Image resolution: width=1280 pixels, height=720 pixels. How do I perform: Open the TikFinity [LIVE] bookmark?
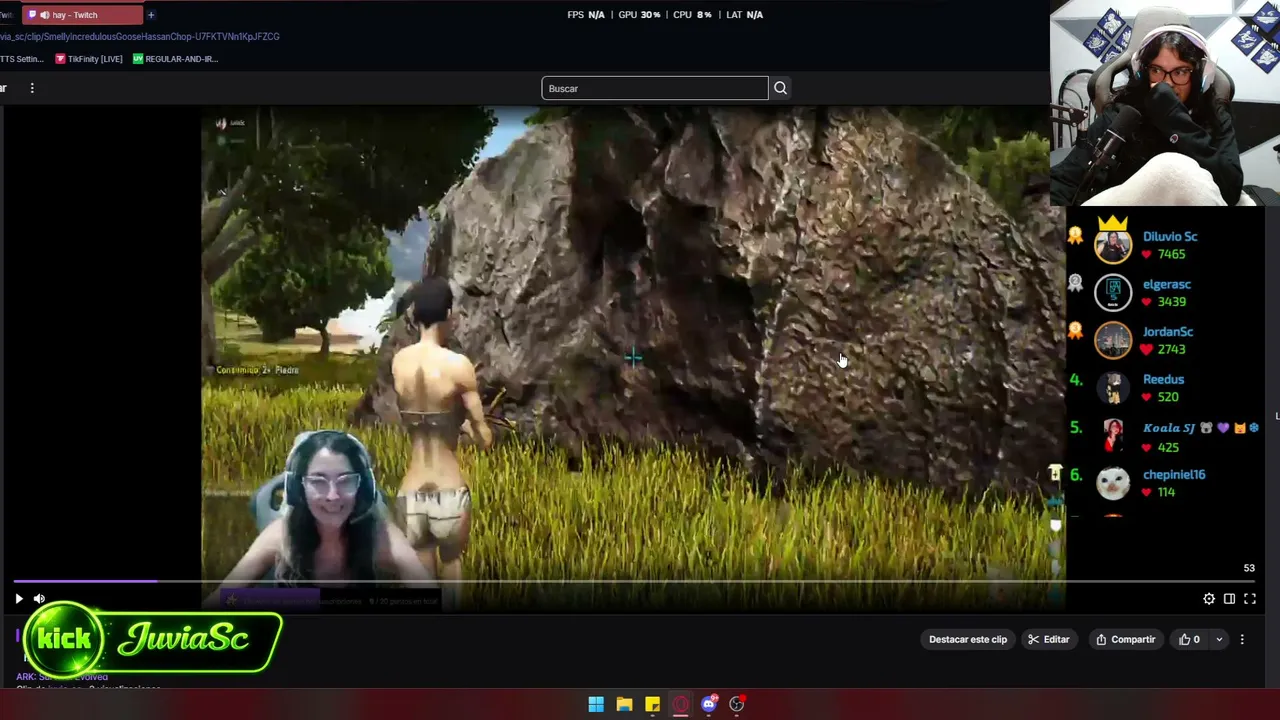click(88, 59)
